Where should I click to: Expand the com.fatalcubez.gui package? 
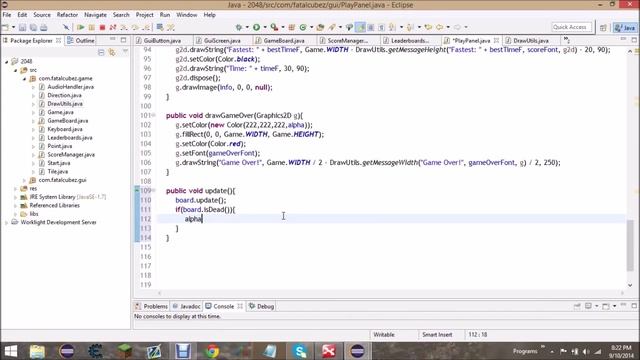[x=24, y=180]
